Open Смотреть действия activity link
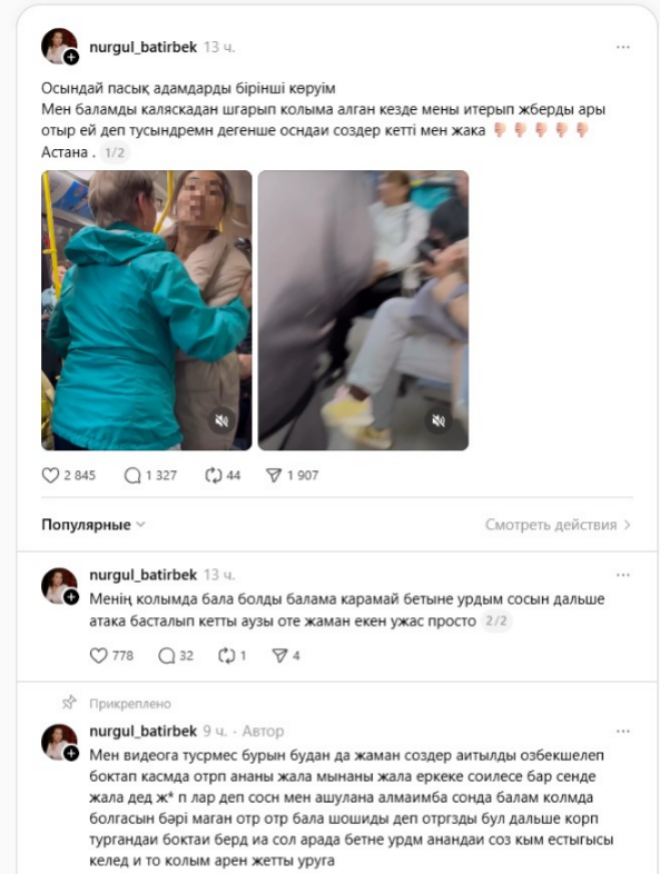The width and height of the screenshot is (660, 874). (x=558, y=525)
